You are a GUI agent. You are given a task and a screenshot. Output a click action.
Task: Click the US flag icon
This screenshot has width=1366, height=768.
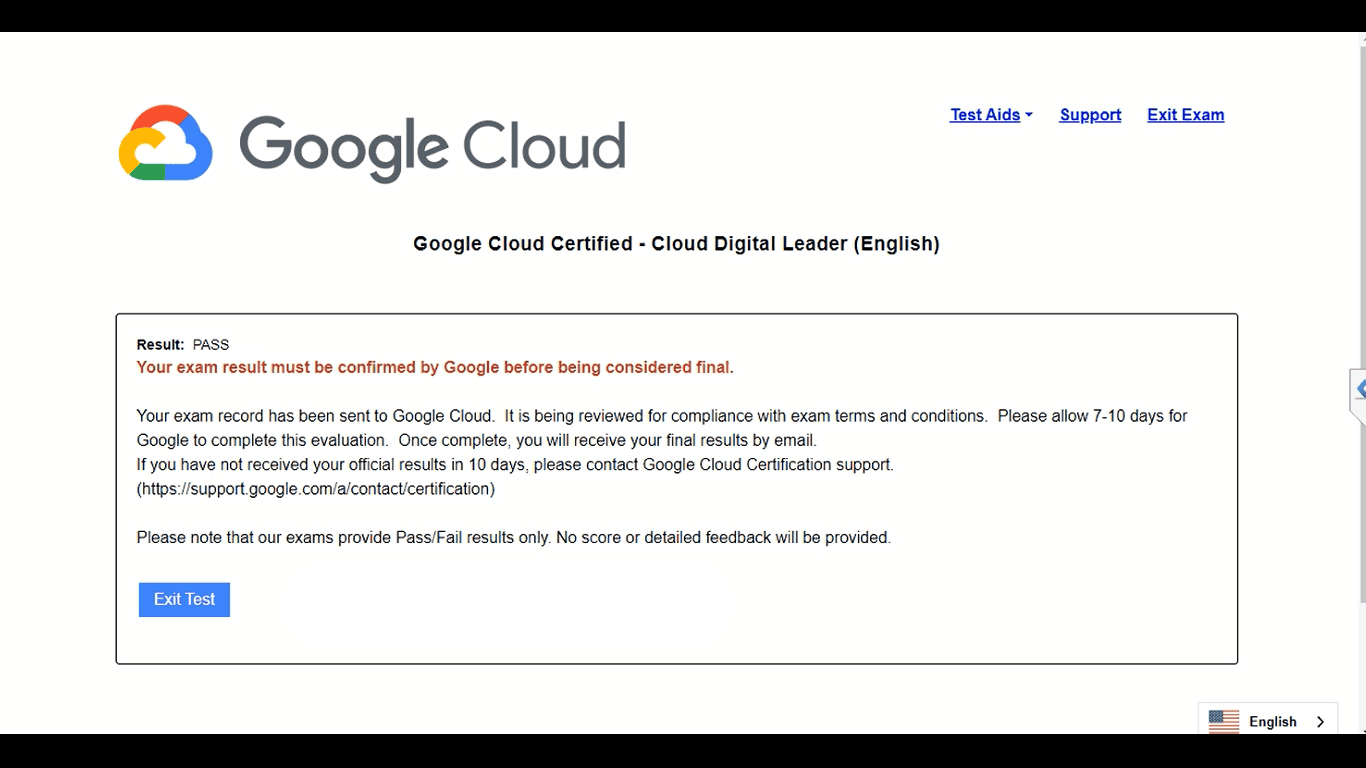[1224, 721]
